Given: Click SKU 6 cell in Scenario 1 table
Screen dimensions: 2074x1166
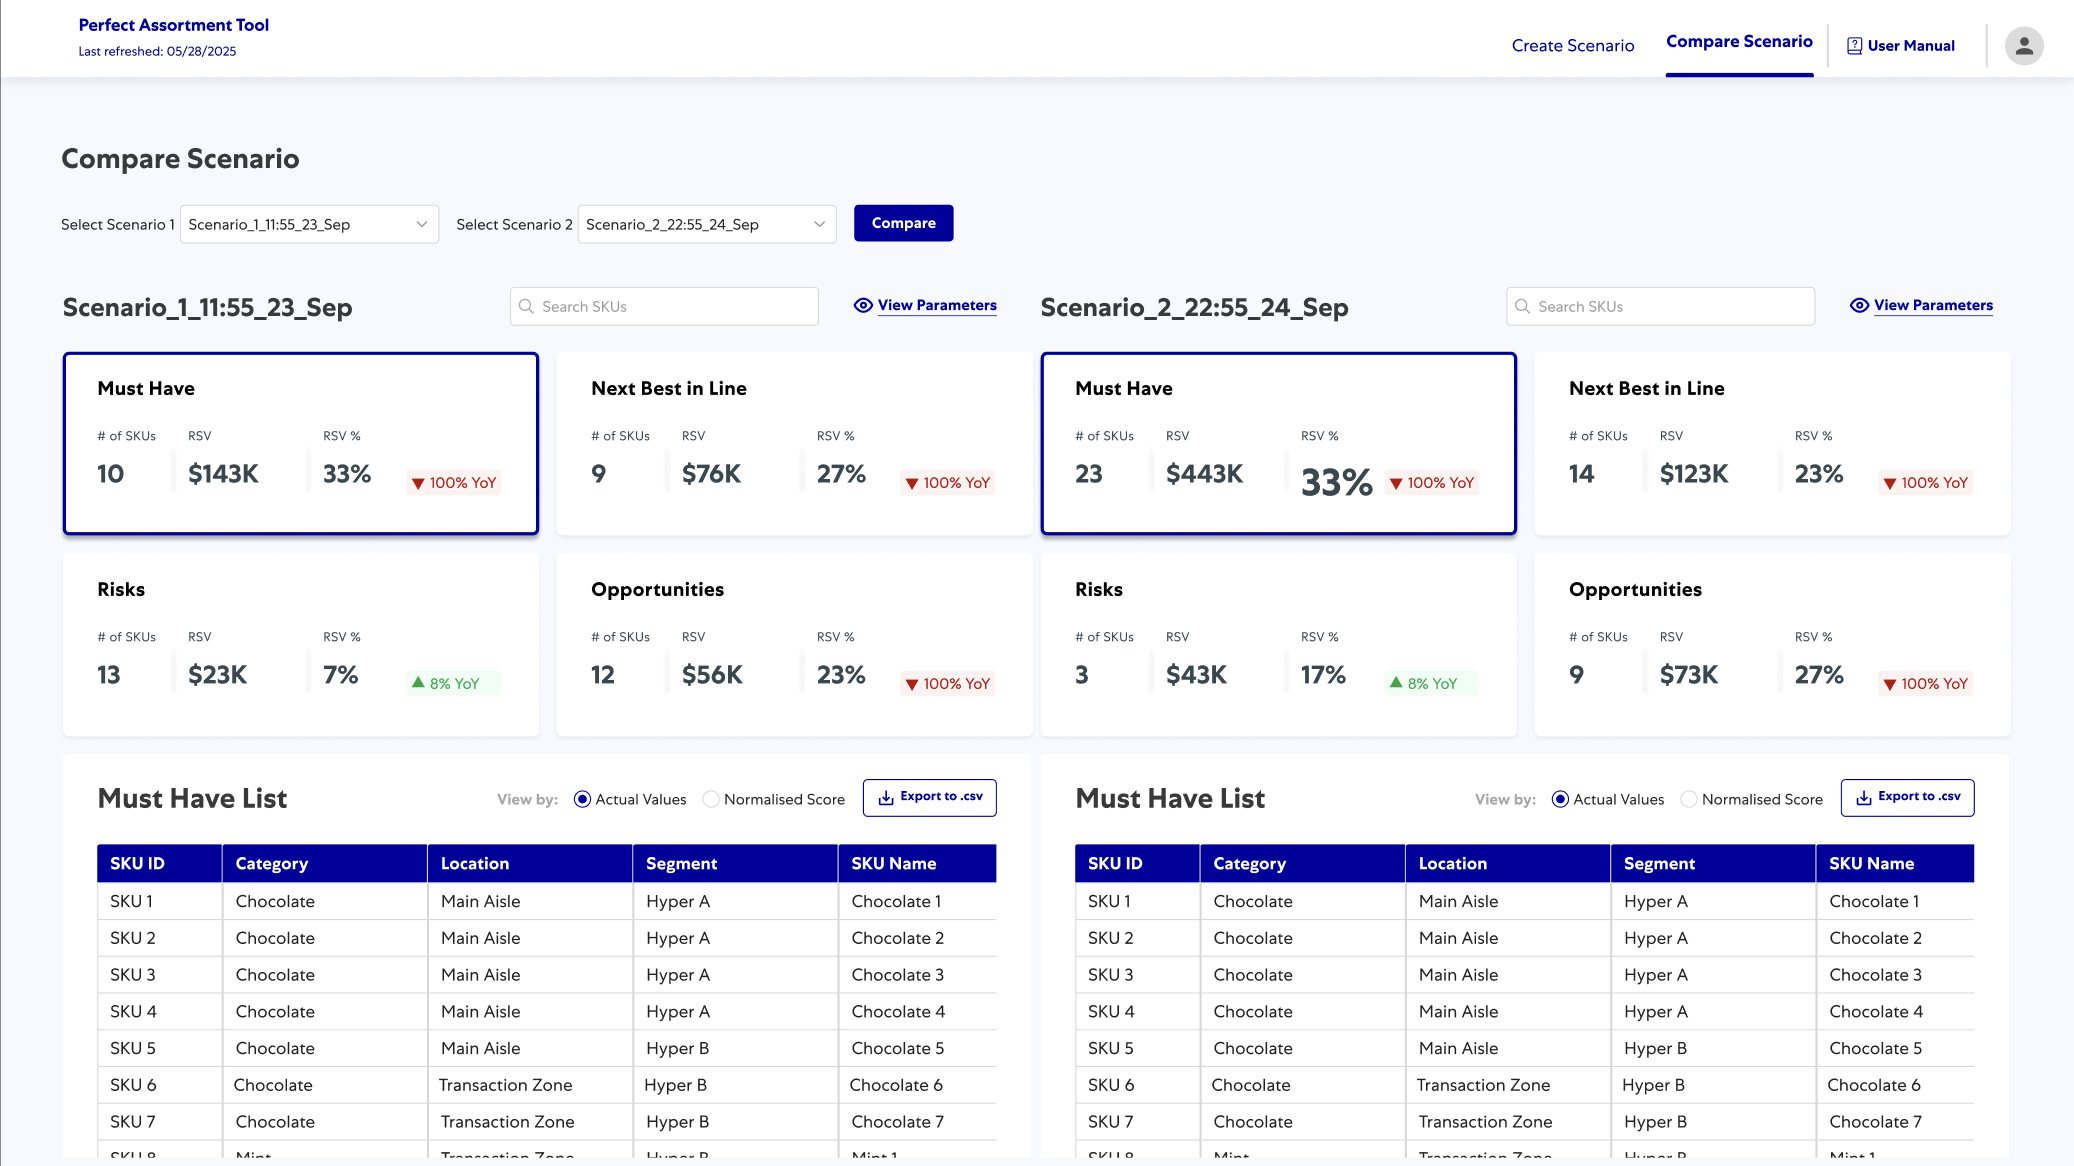Looking at the screenshot, I should tap(159, 1086).
